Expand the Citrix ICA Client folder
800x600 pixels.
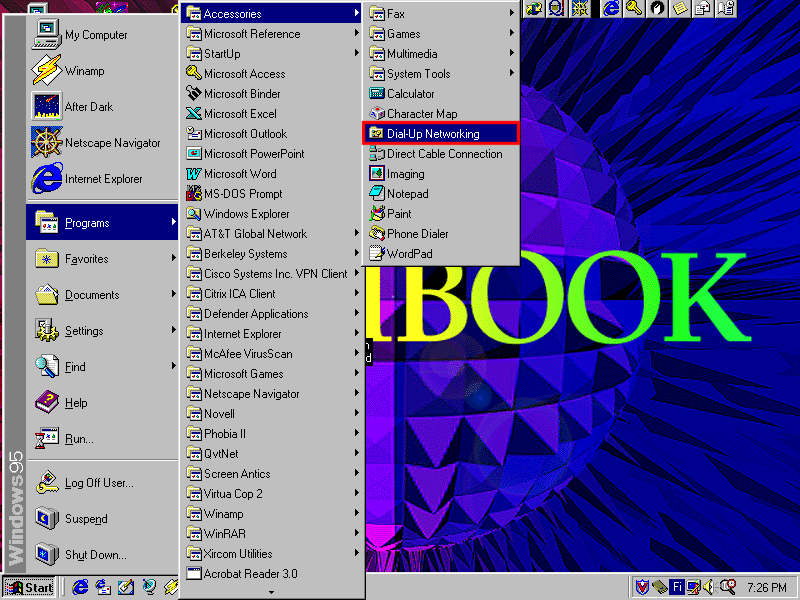(272, 293)
